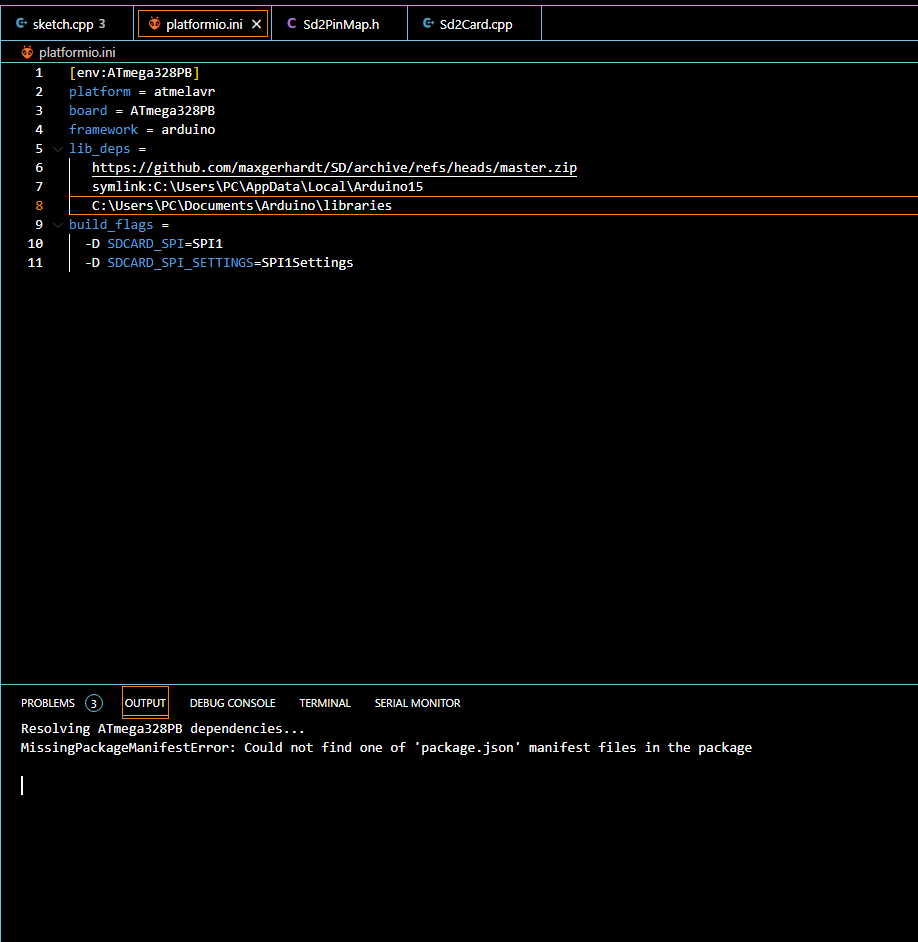The width and height of the screenshot is (918, 942).
Task: Select the platformio.ini editor tab
Action: 203,24
